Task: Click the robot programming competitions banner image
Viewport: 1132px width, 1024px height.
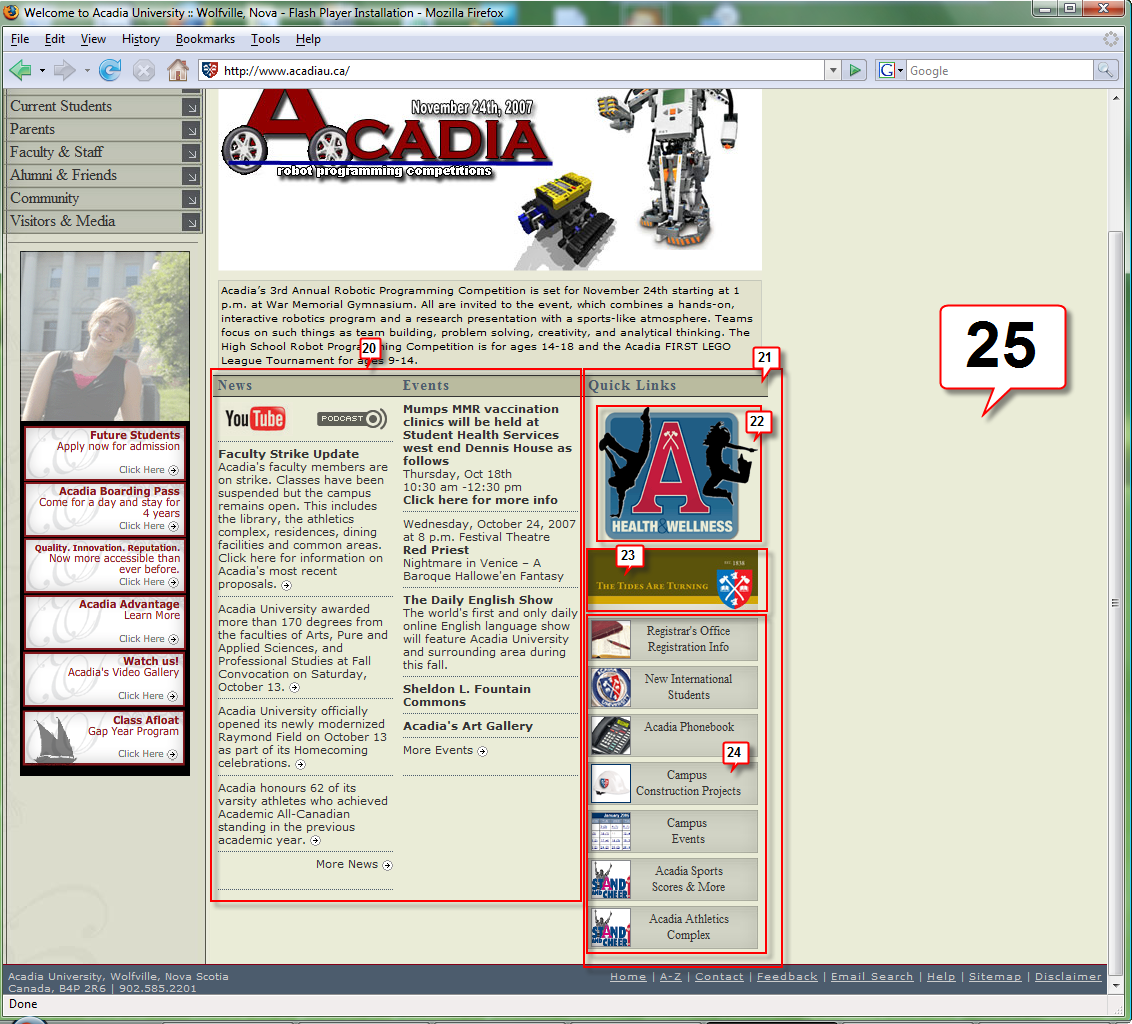Action: [490, 180]
